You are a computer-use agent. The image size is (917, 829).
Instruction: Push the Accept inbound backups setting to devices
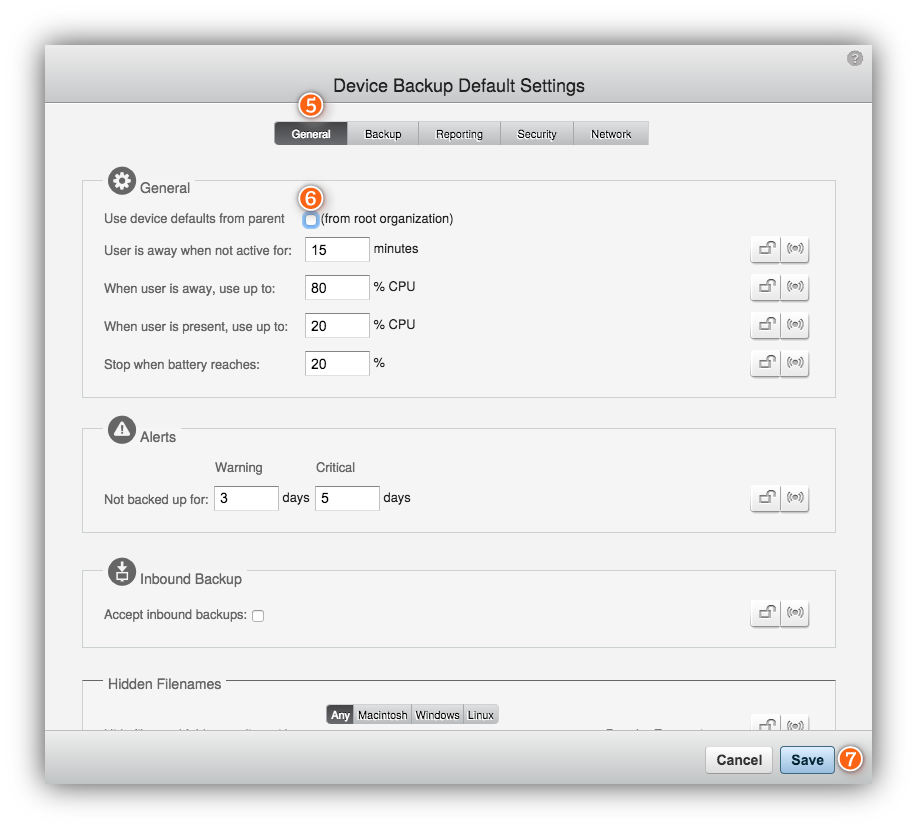click(x=794, y=613)
